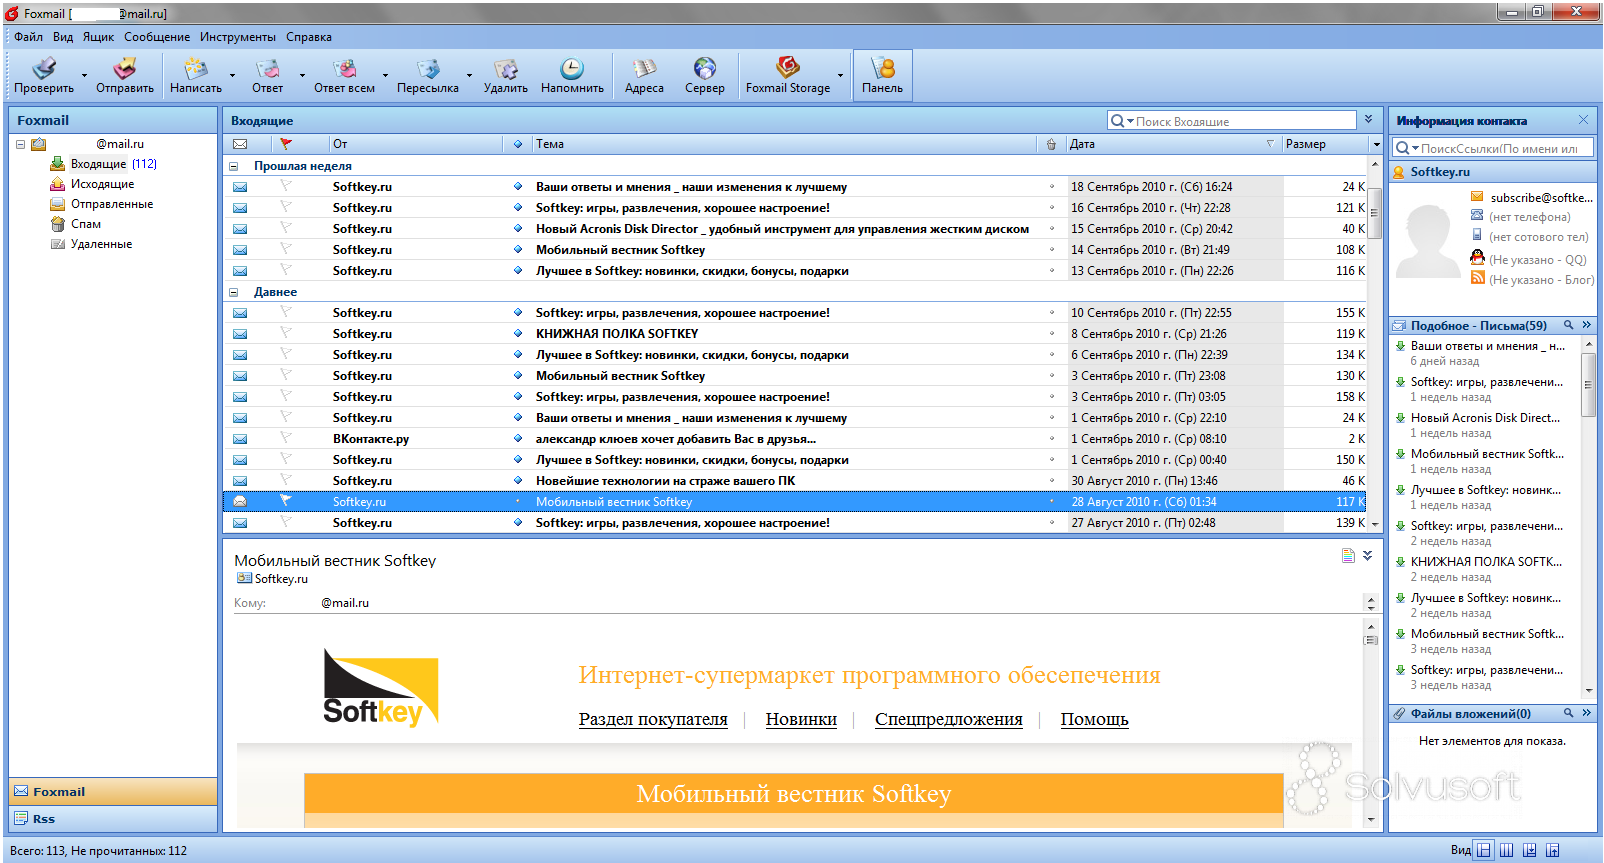Click the contact search field
Image resolution: width=1604 pixels, height=863 pixels.
[1492, 148]
